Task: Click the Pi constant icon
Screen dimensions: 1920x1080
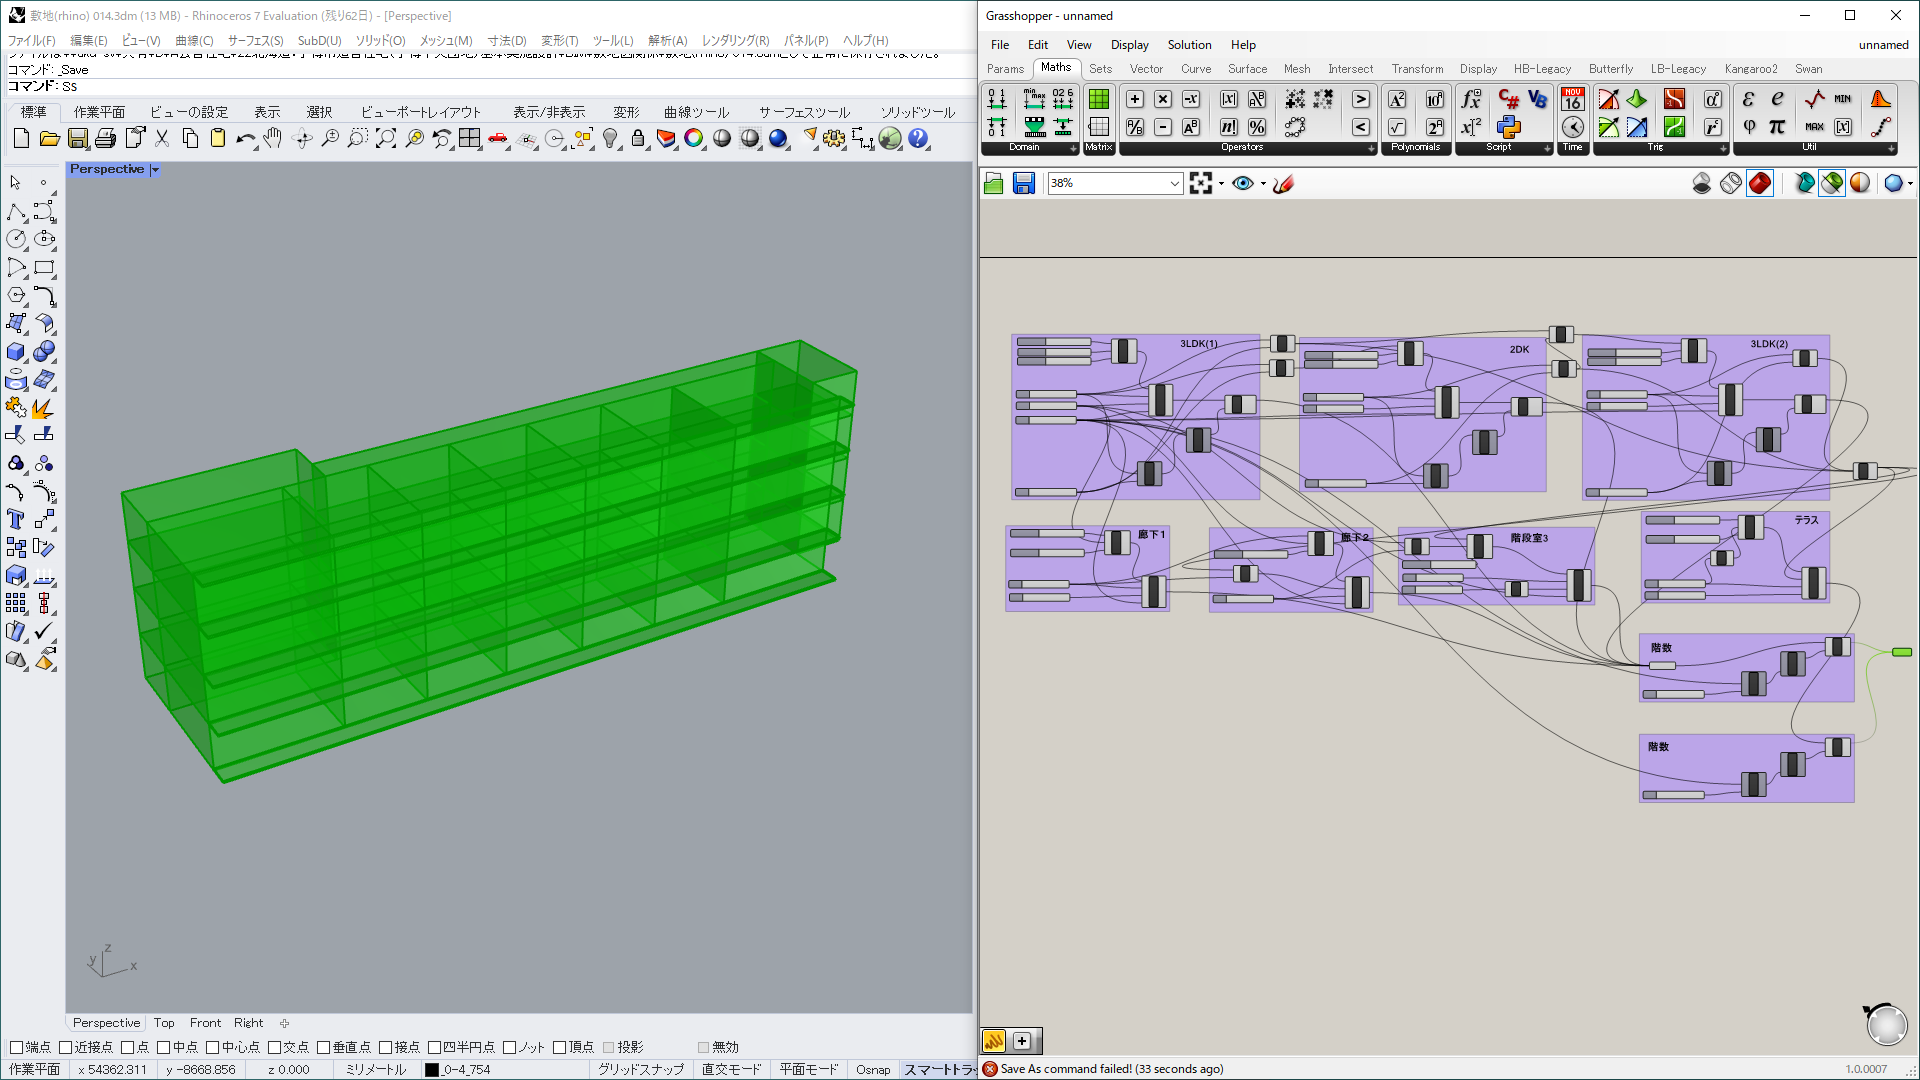Action: tap(1777, 127)
